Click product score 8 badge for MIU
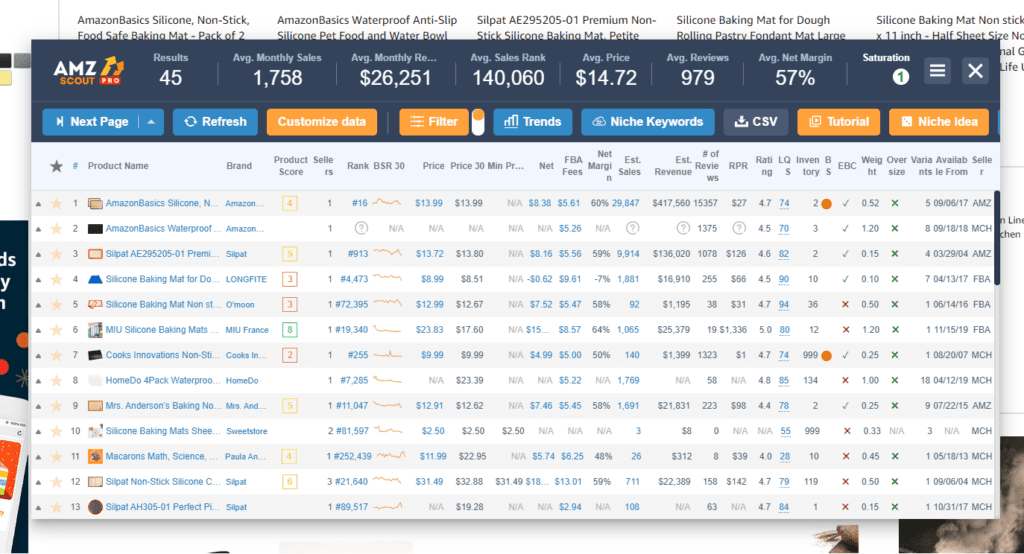1024x554 pixels. click(289, 330)
